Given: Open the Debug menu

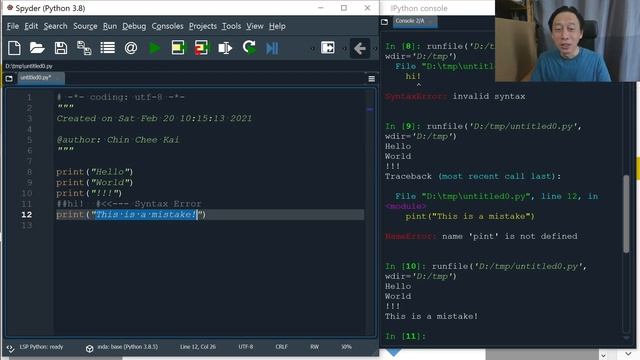Looking at the screenshot, I should point(134,26).
